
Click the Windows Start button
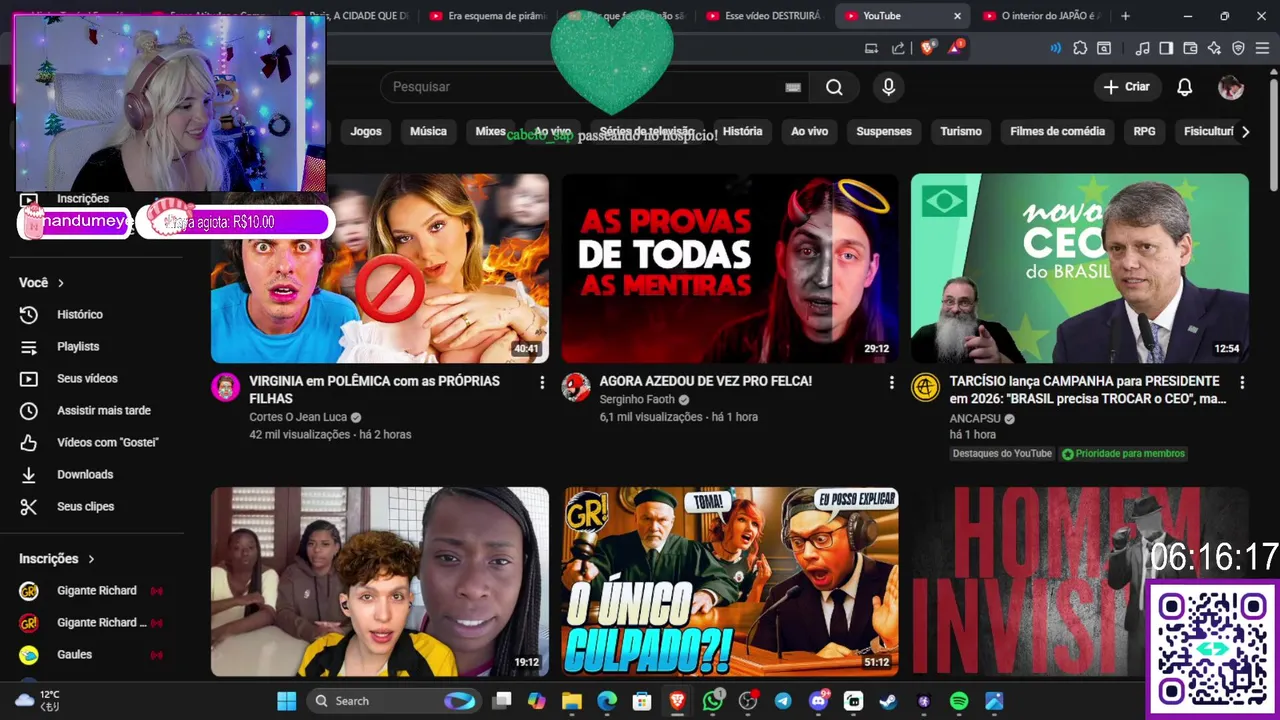coord(286,701)
